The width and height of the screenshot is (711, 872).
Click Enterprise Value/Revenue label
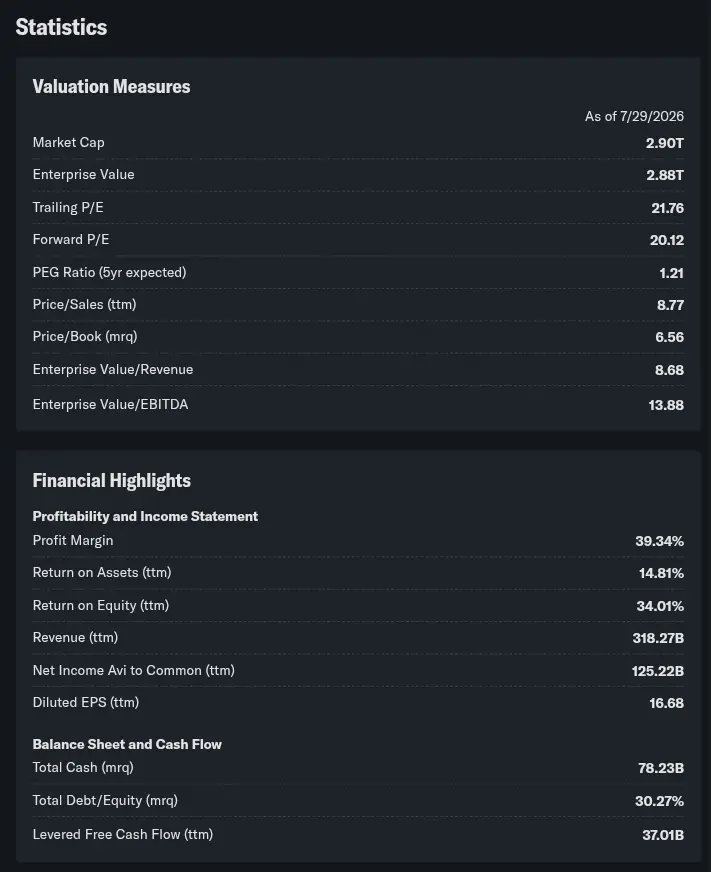[113, 369]
